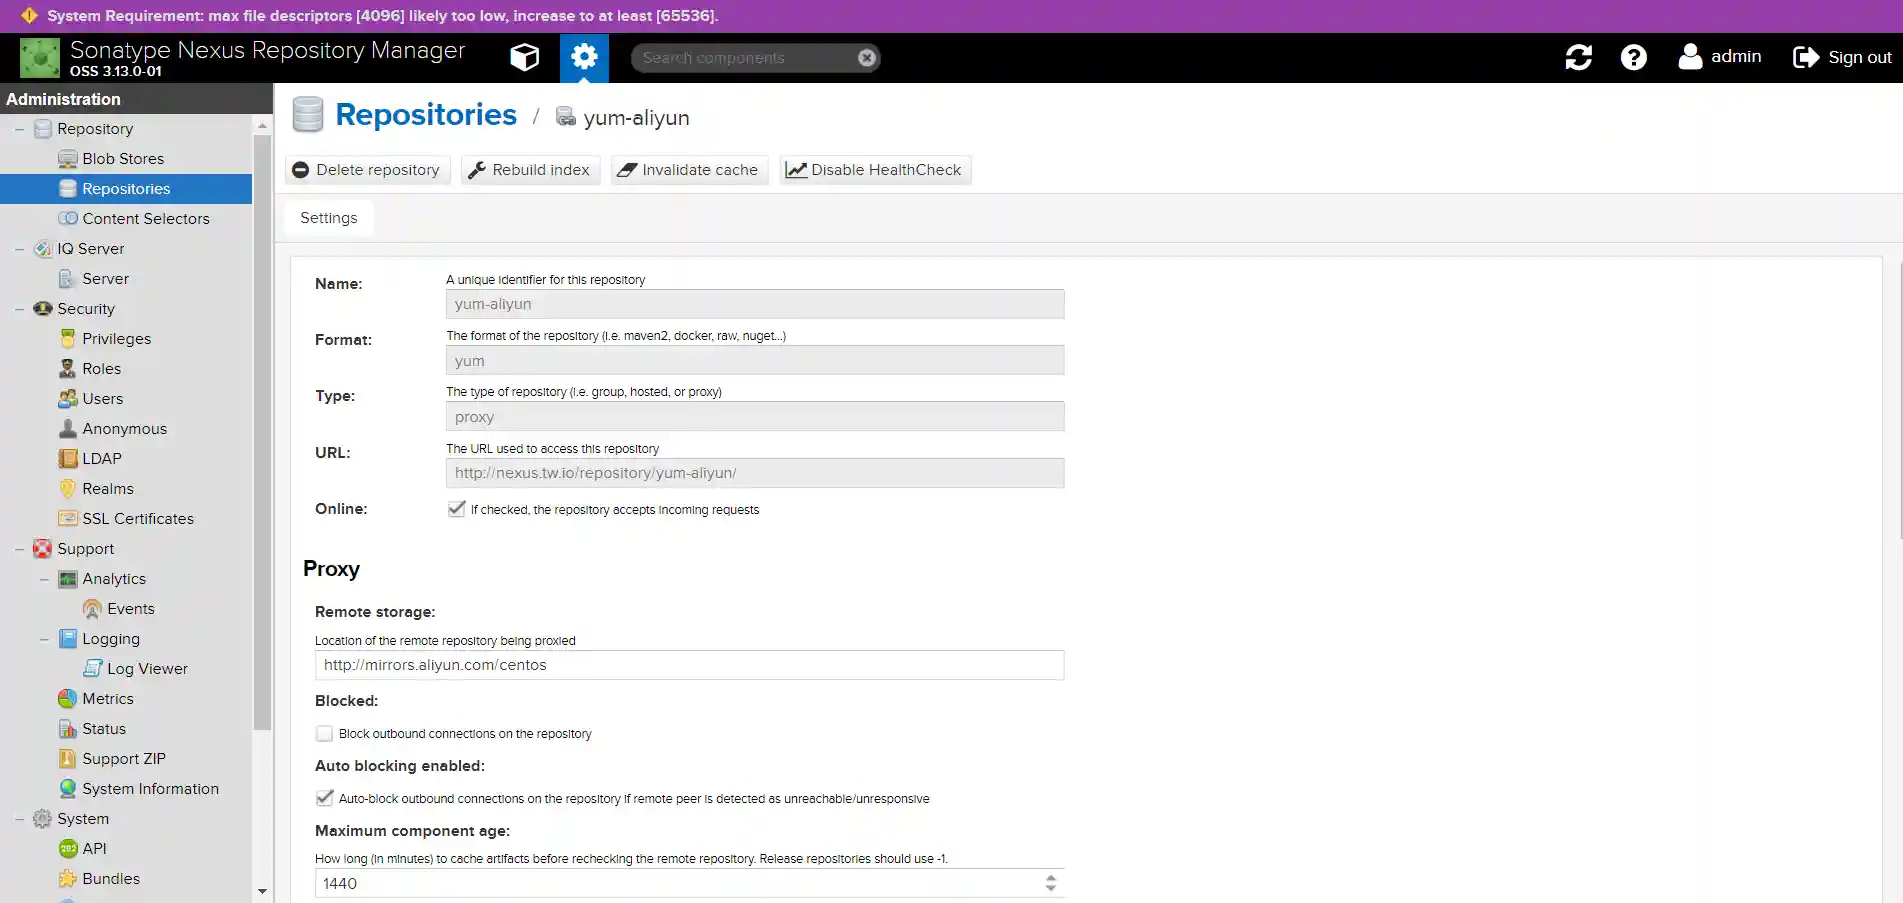The image size is (1903, 903).
Task: Collapse the Repository tree node
Action: pyautogui.click(x=19, y=129)
